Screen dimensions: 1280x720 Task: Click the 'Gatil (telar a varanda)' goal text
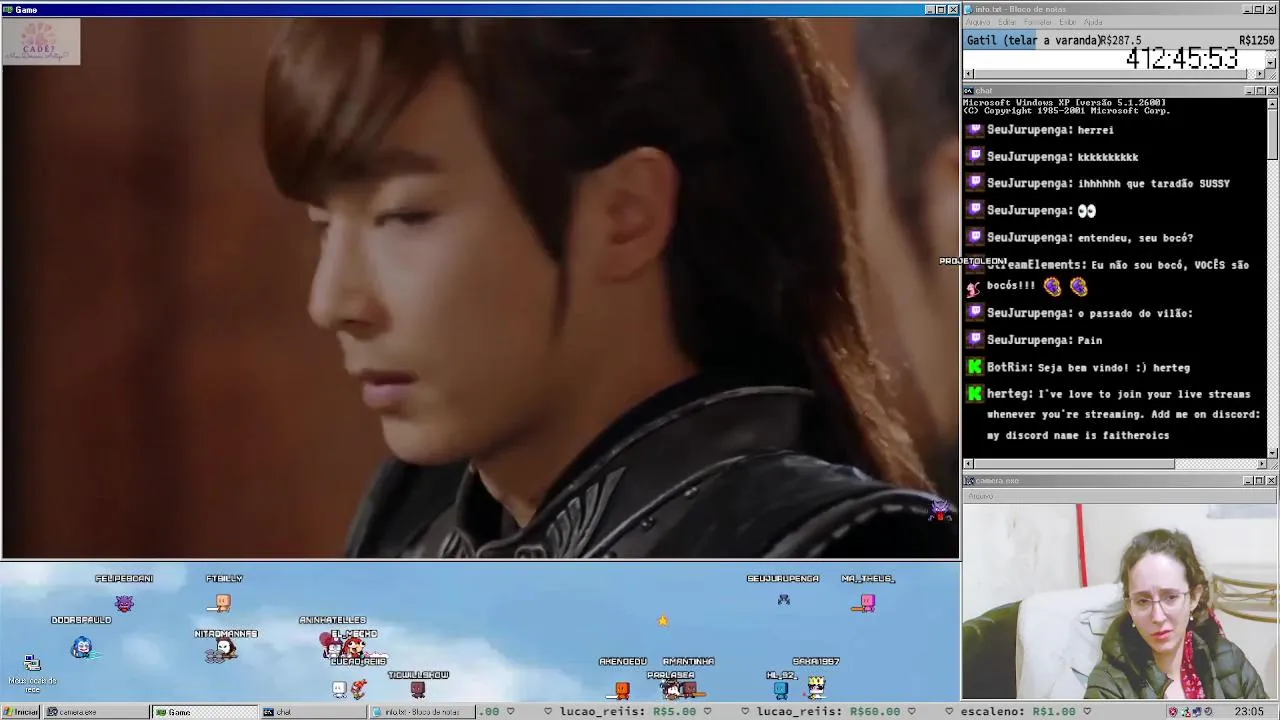pyautogui.click(x=1033, y=41)
